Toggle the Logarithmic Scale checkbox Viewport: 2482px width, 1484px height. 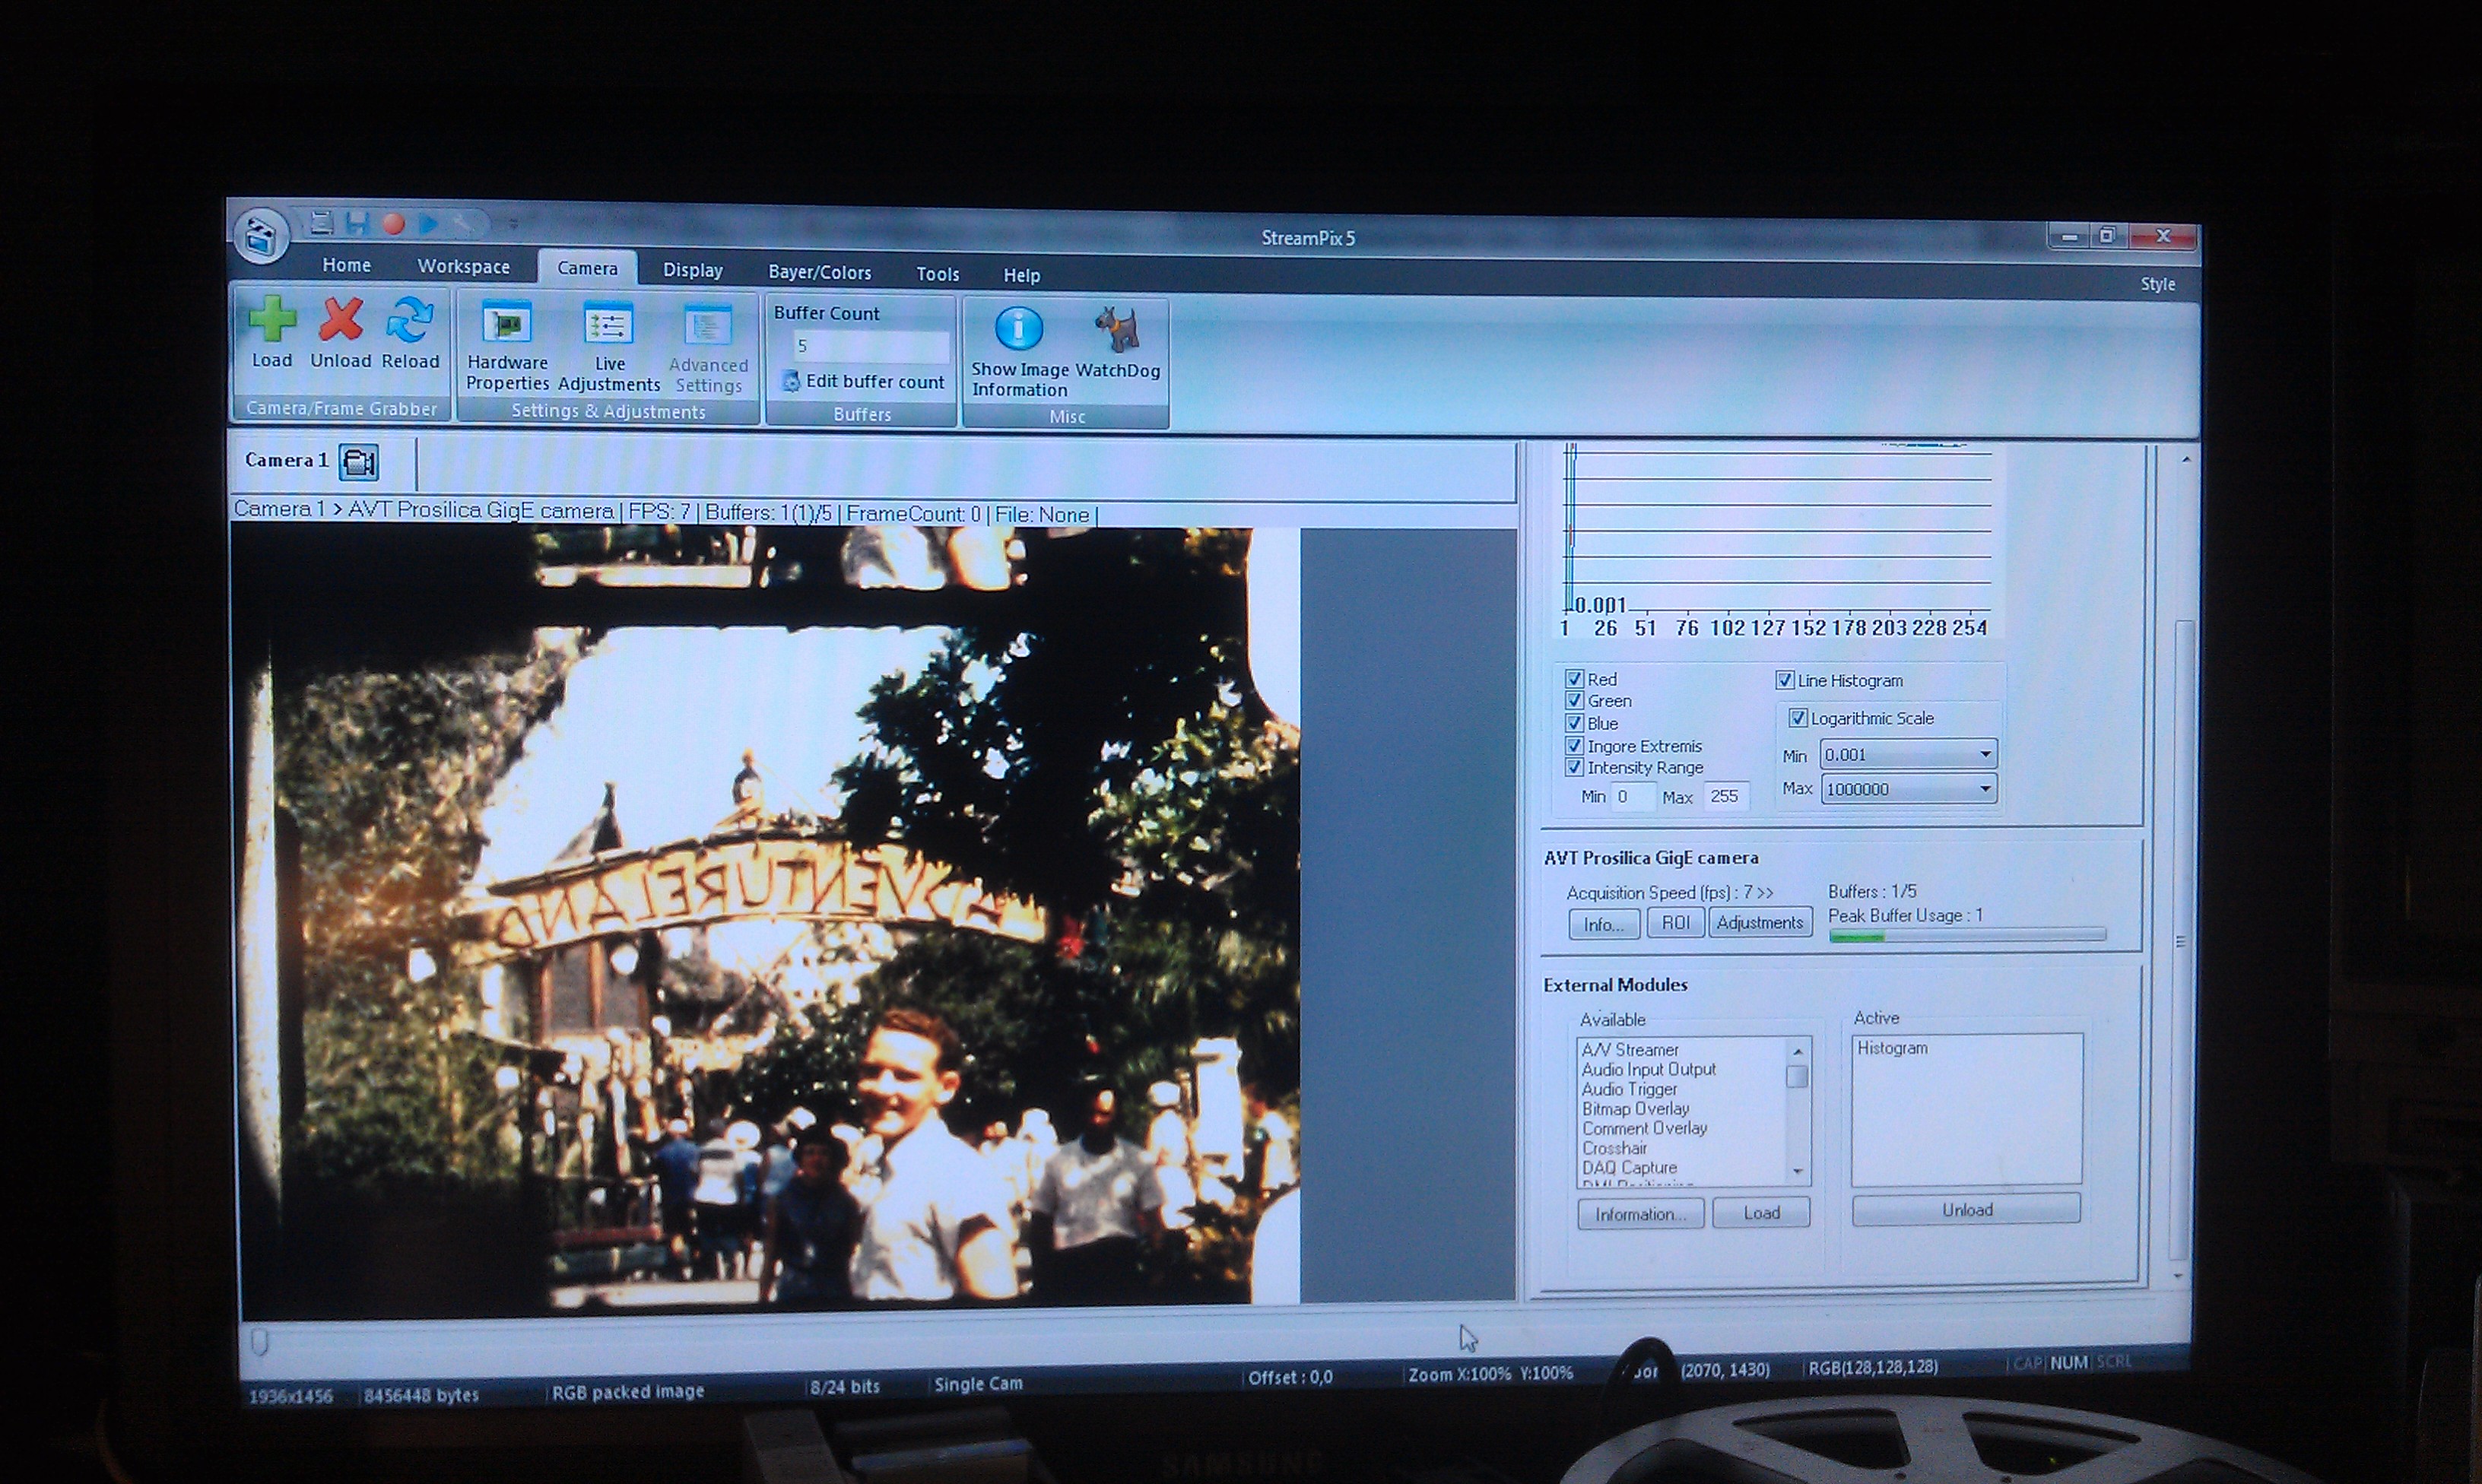(1797, 718)
